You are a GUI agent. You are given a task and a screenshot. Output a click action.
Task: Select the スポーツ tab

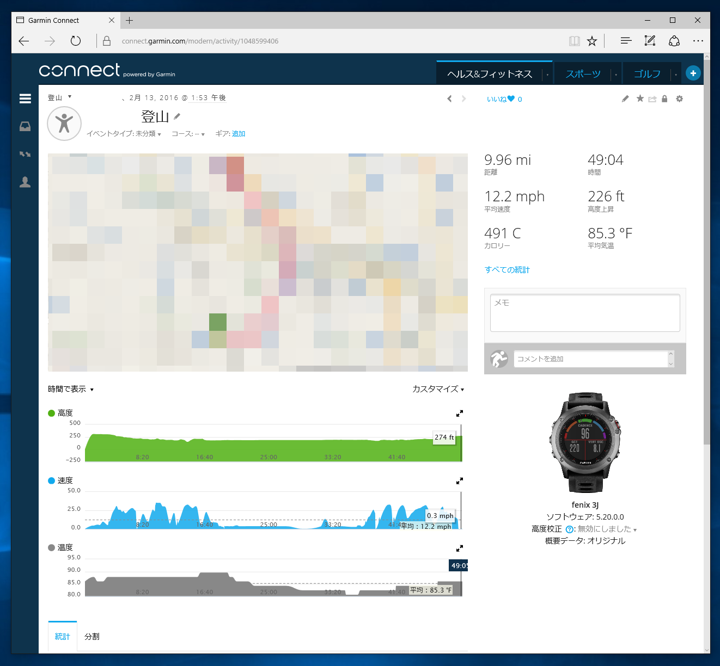[583, 73]
